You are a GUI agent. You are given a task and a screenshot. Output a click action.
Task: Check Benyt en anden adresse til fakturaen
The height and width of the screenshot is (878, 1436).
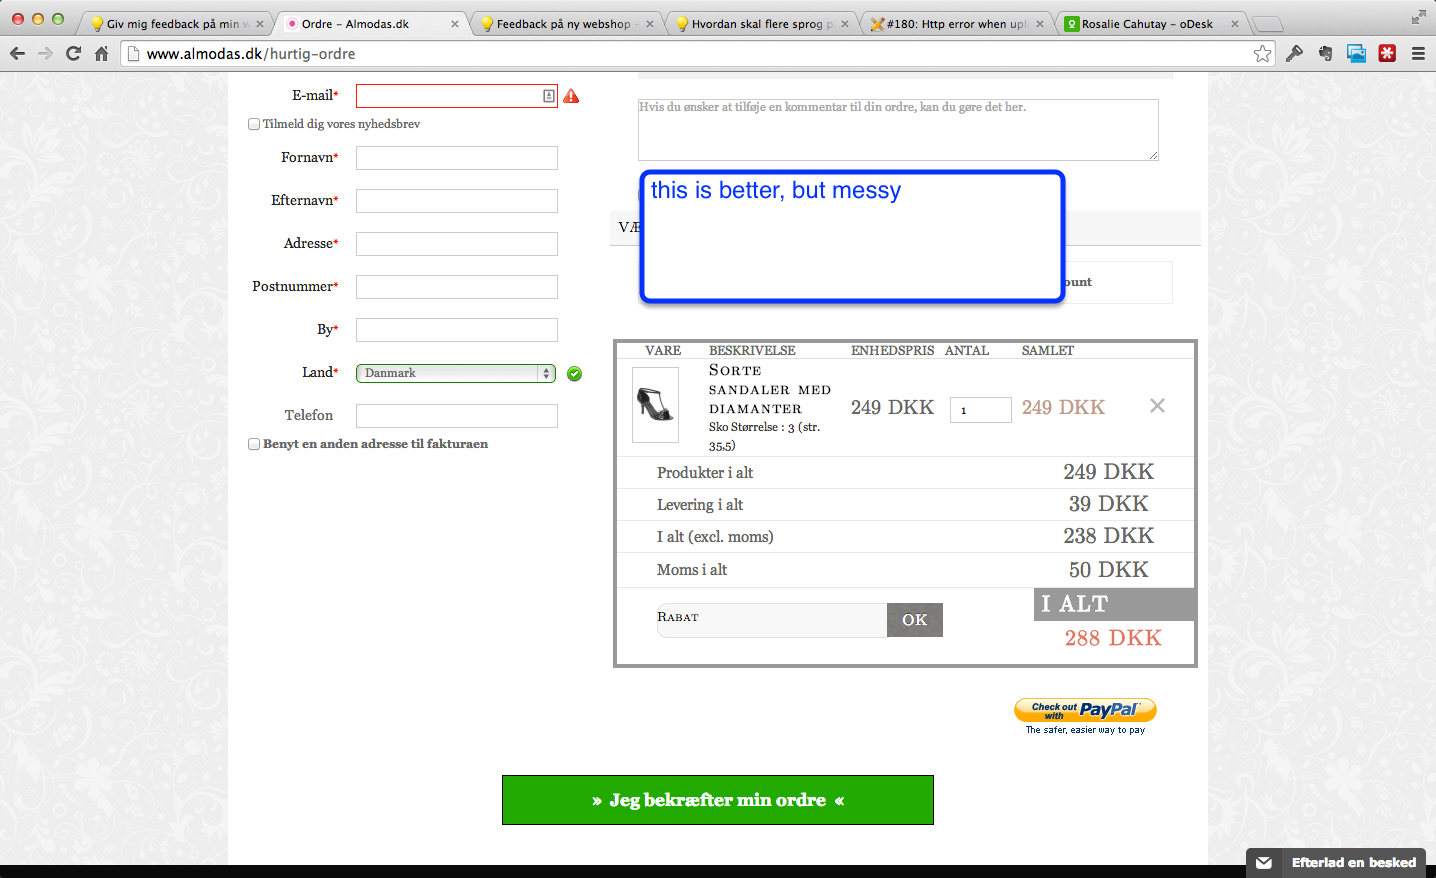[254, 444]
